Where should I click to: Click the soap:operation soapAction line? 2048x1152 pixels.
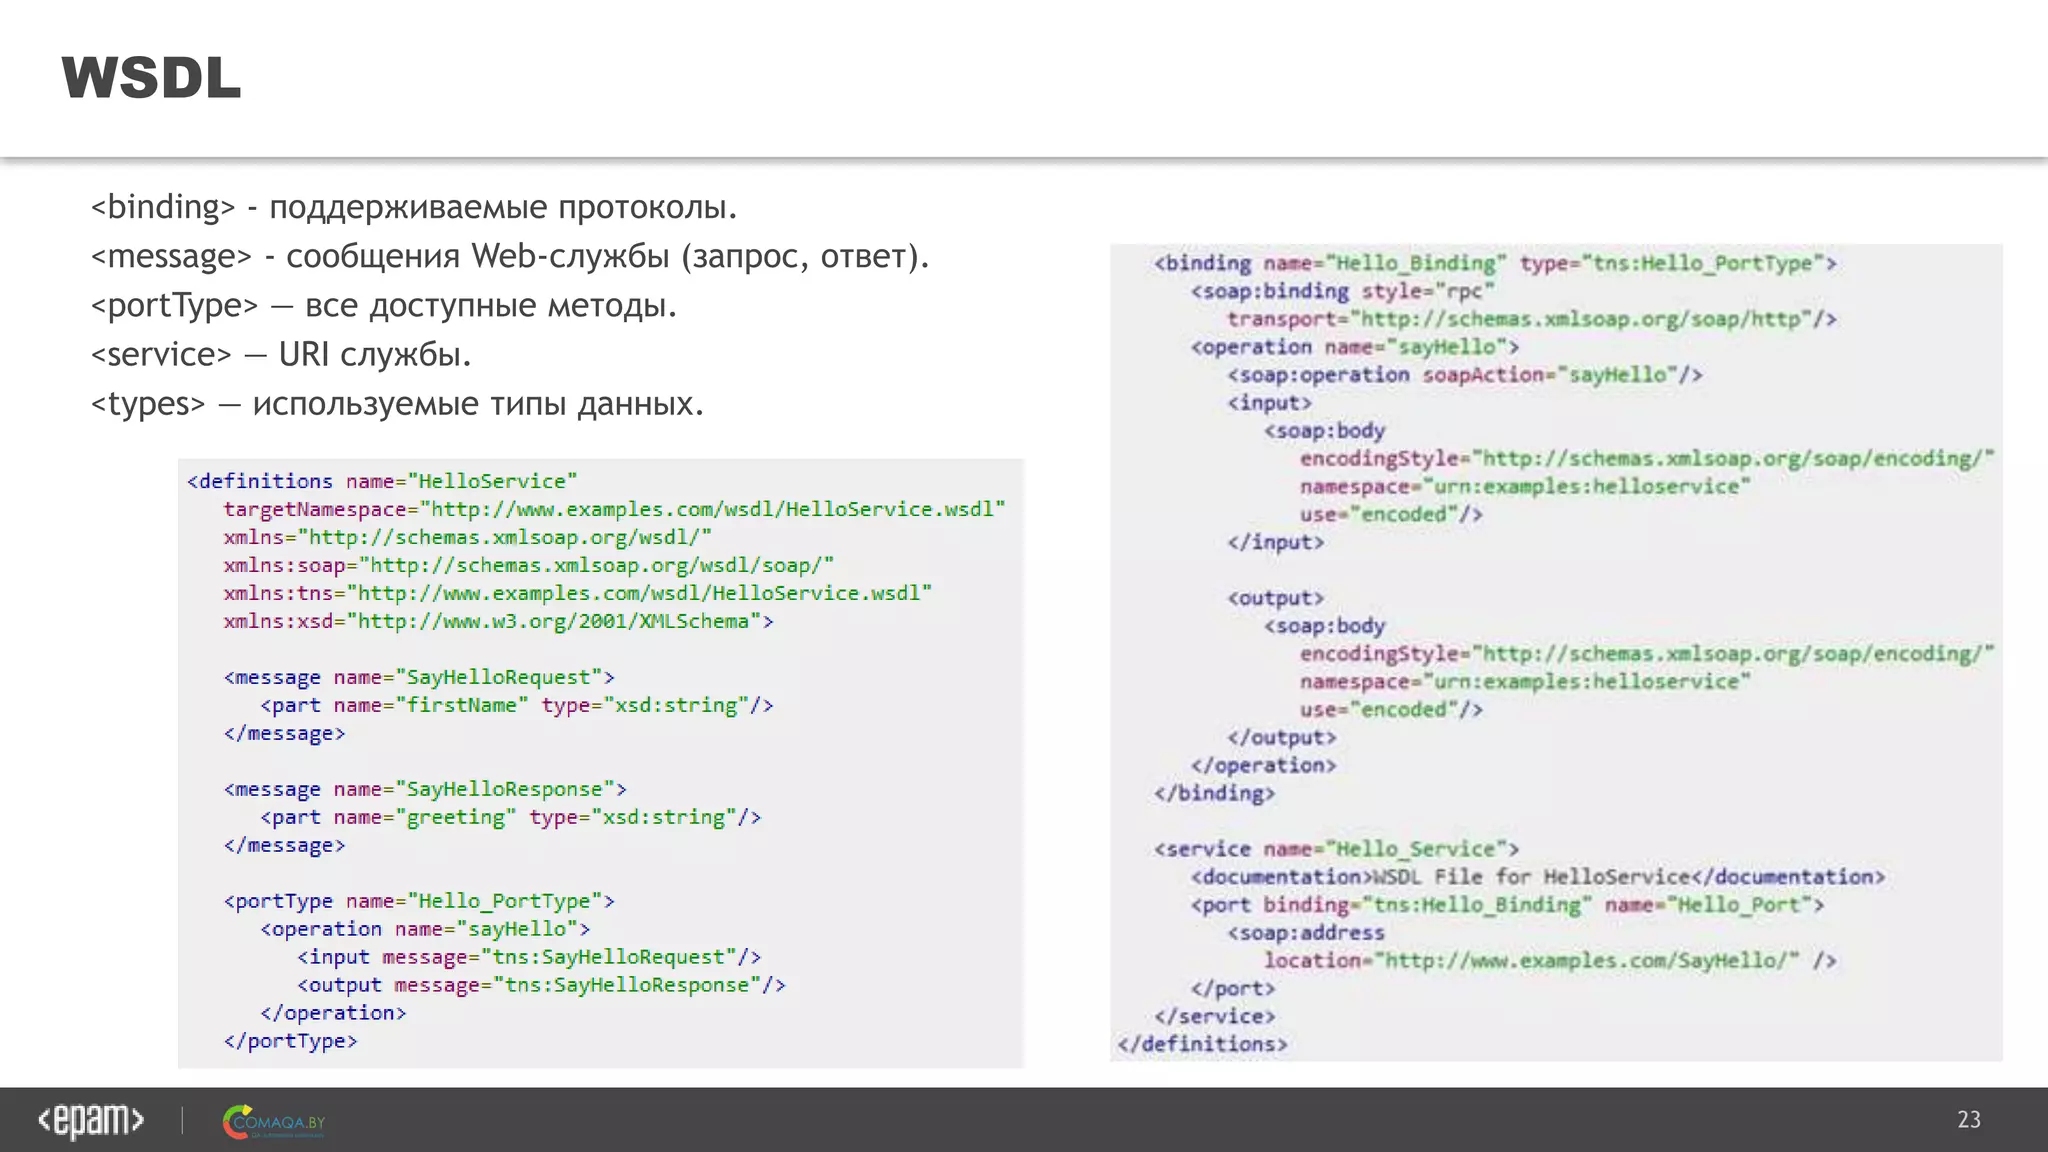[1464, 375]
